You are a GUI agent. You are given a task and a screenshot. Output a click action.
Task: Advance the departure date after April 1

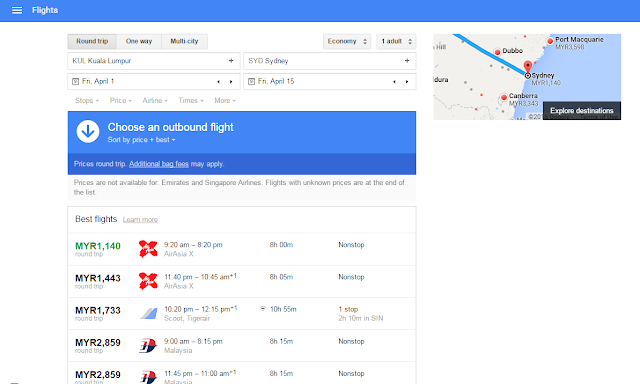click(x=231, y=82)
